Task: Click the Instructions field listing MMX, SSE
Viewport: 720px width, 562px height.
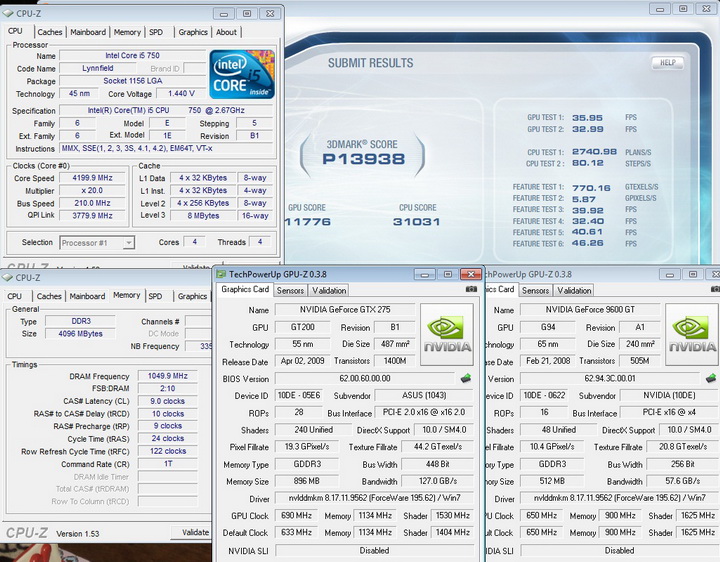Action: pos(166,148)
